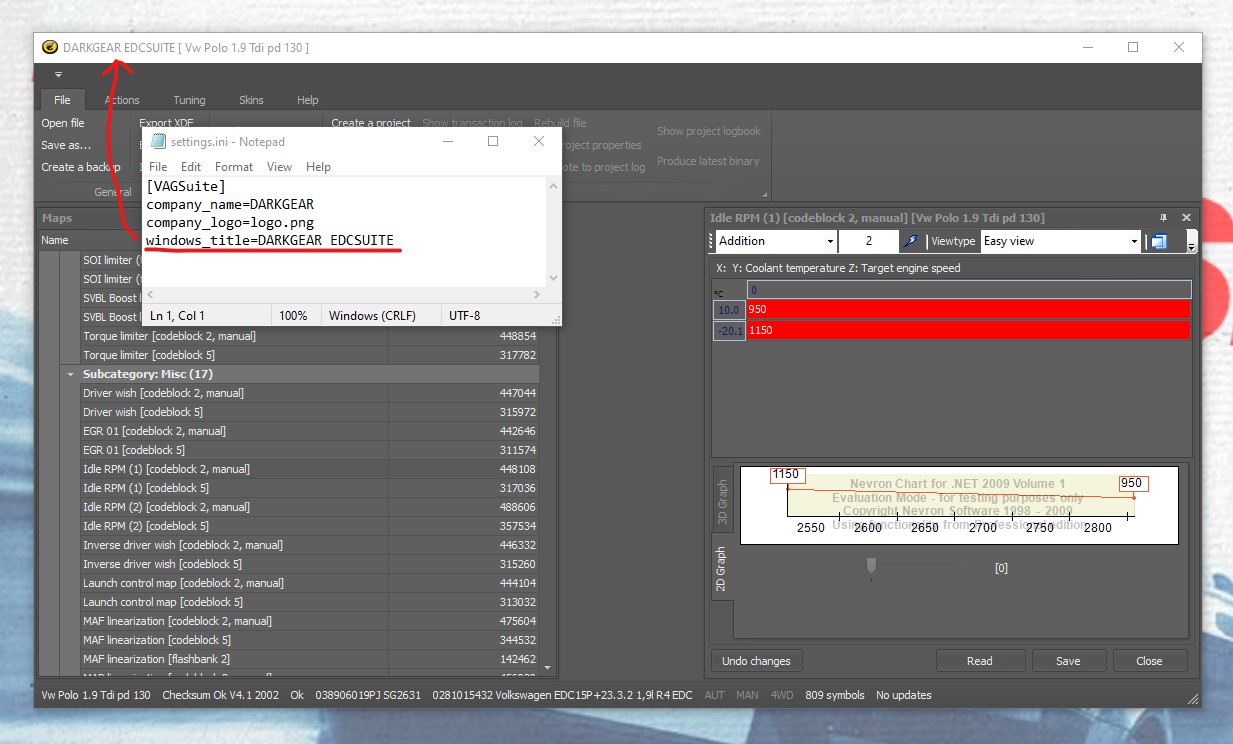Select Driver wish [codeblock 5] row
Image resolution: width=1233 pixels, height=744 pixels.
[x=310, y=412]
